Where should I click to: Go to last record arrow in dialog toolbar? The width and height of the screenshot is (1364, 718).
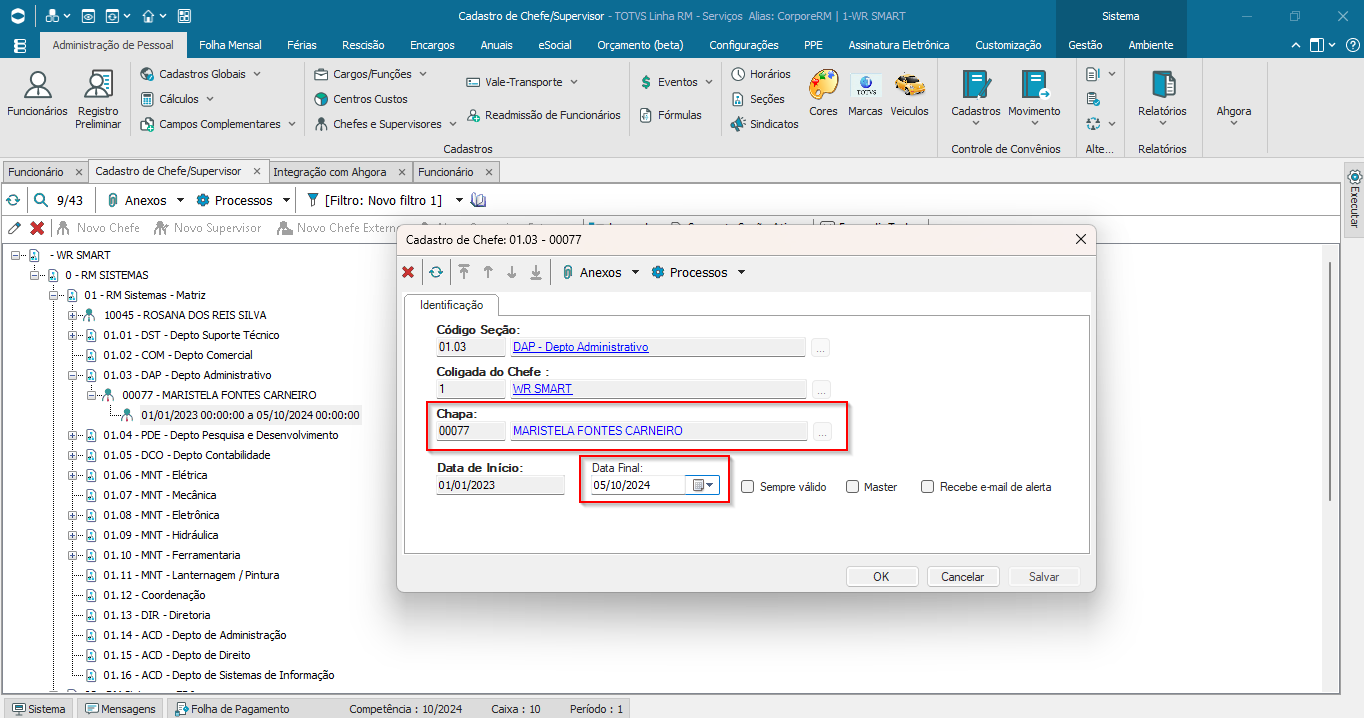(x=536, y=272)
